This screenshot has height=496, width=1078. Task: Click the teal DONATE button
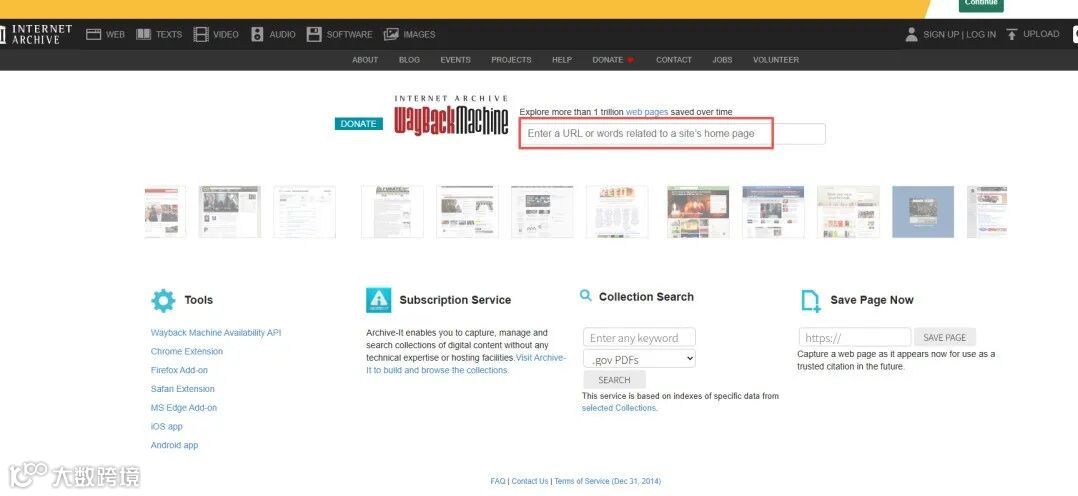point(359,124)
